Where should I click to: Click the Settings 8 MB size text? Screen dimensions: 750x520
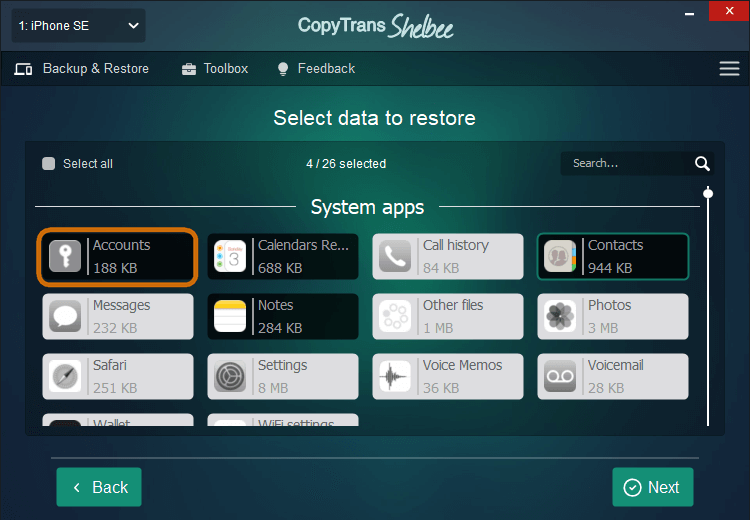pyautogui.click(x=273, y=388)
